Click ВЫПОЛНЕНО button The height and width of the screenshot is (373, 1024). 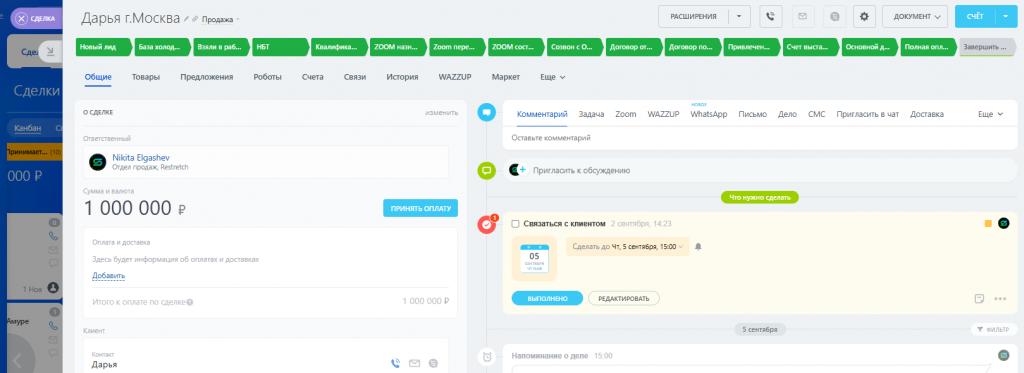click(x=547, y=298)
